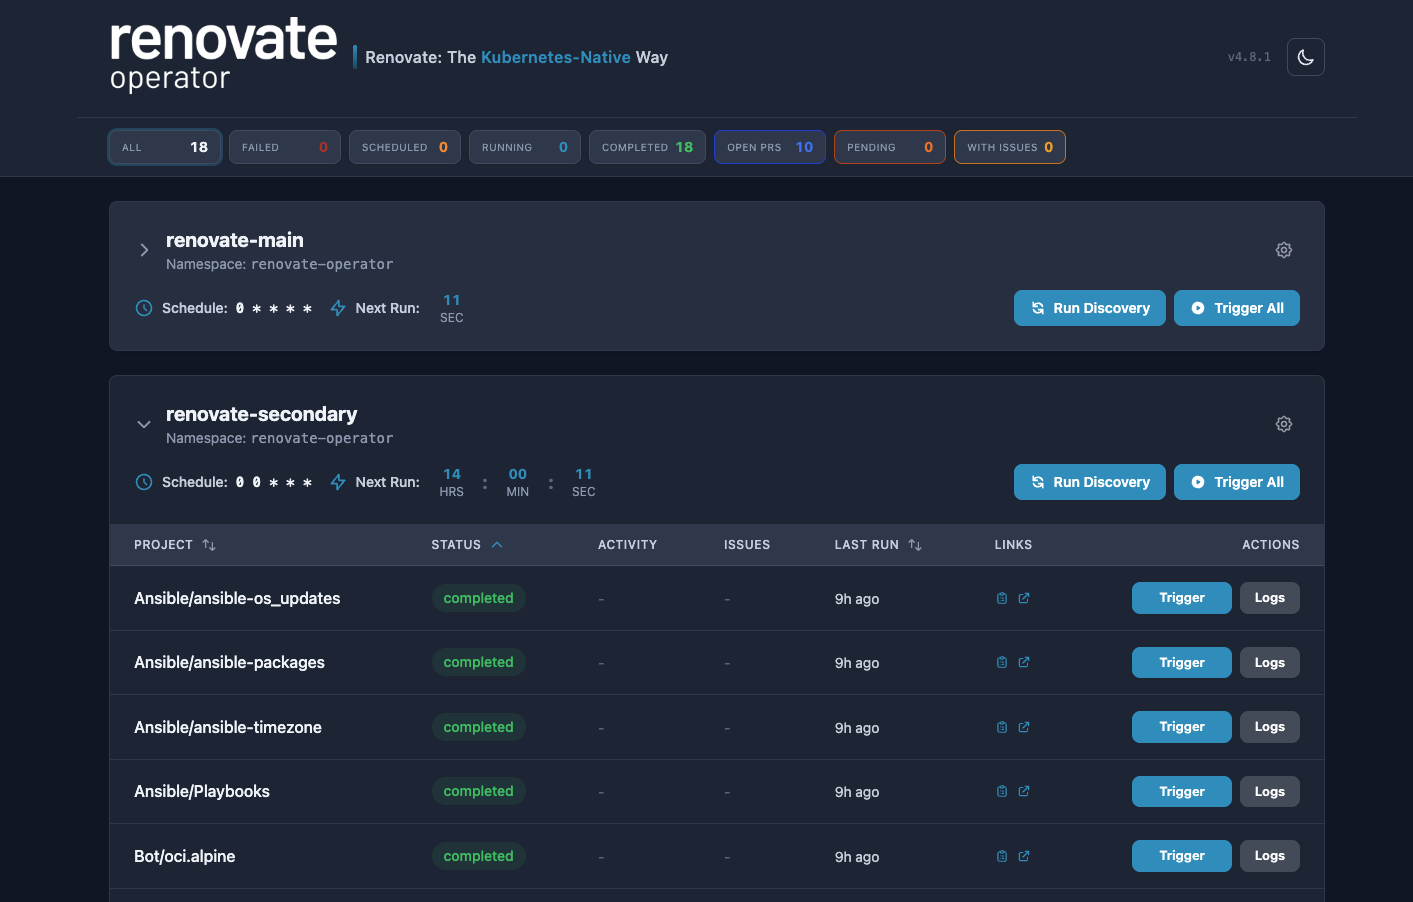The height and width of the screenshot is (902, 1413).
Task: Filter projects by RUNNING status
Action: [x=525, y=147]
